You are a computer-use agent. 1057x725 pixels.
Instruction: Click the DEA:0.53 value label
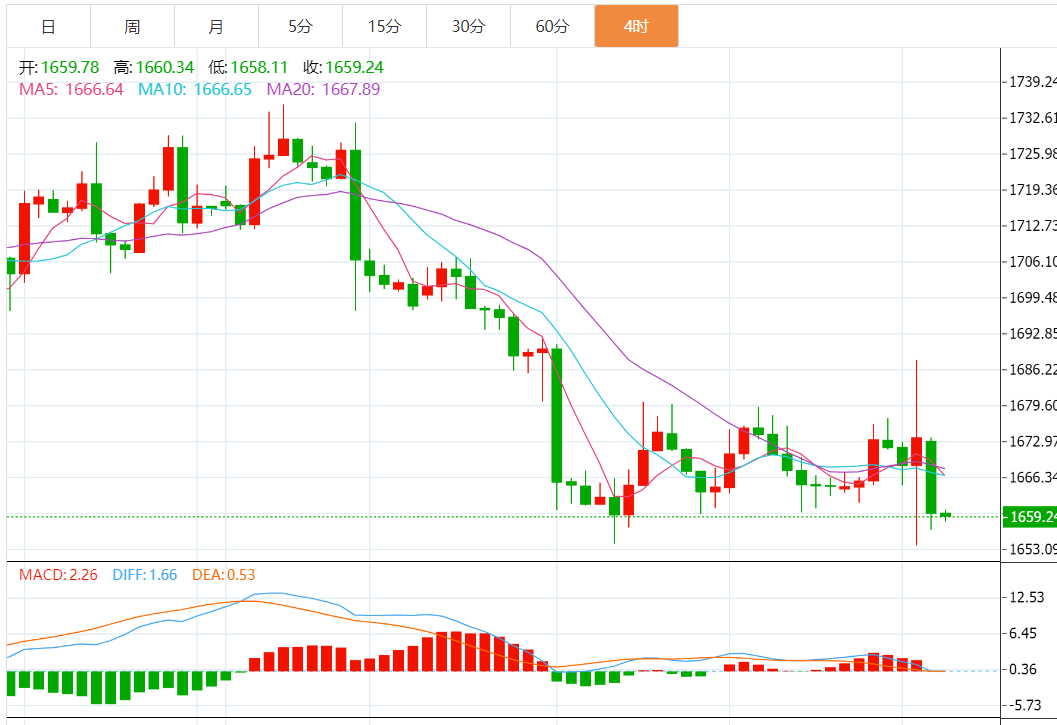224,575
